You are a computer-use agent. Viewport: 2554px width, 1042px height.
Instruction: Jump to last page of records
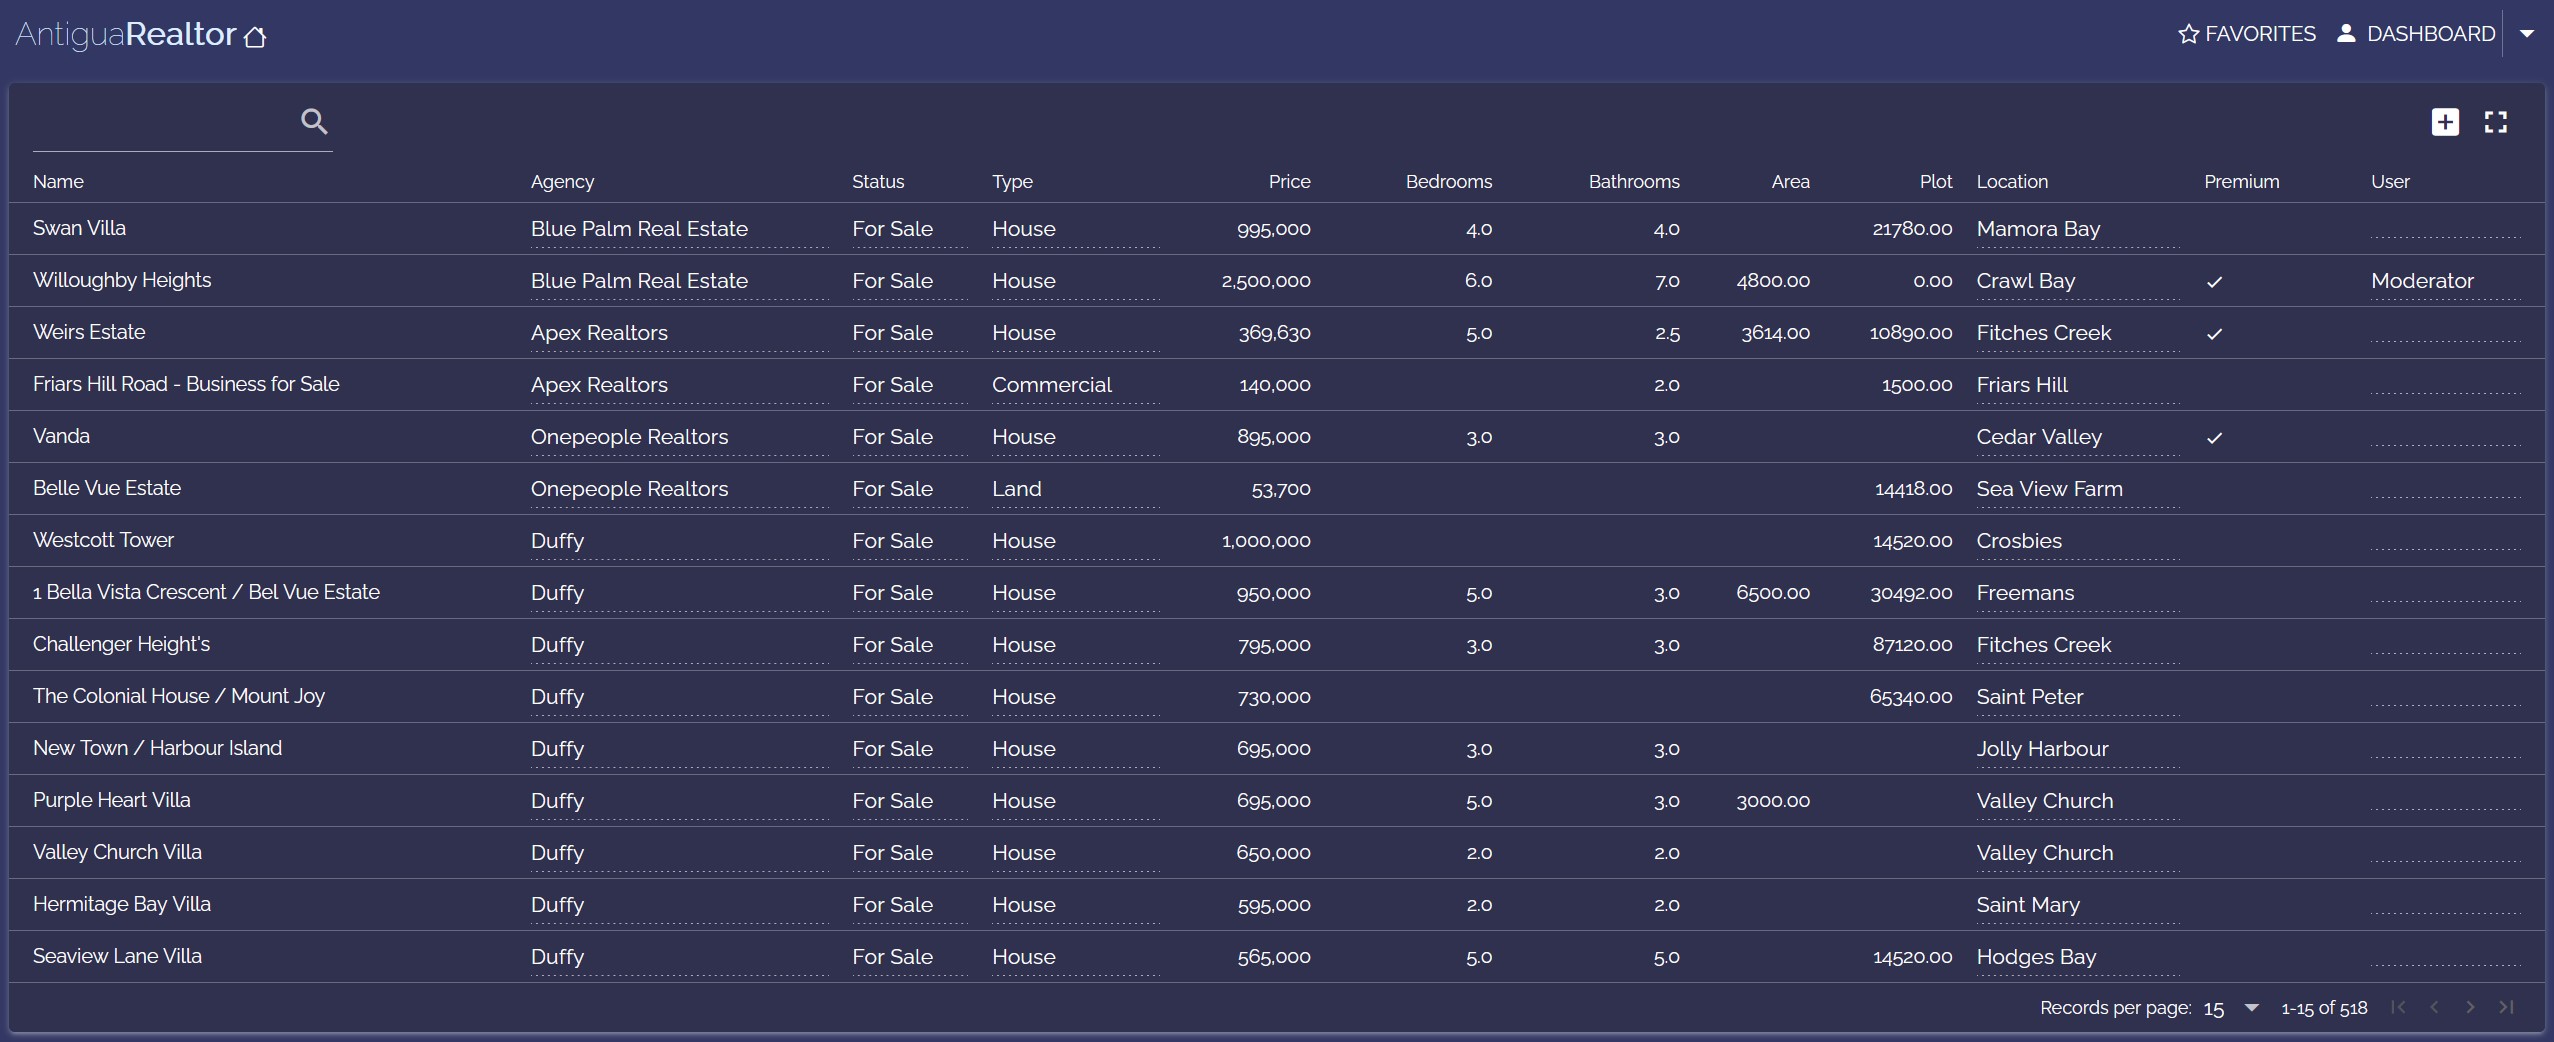point(2506,1007)
